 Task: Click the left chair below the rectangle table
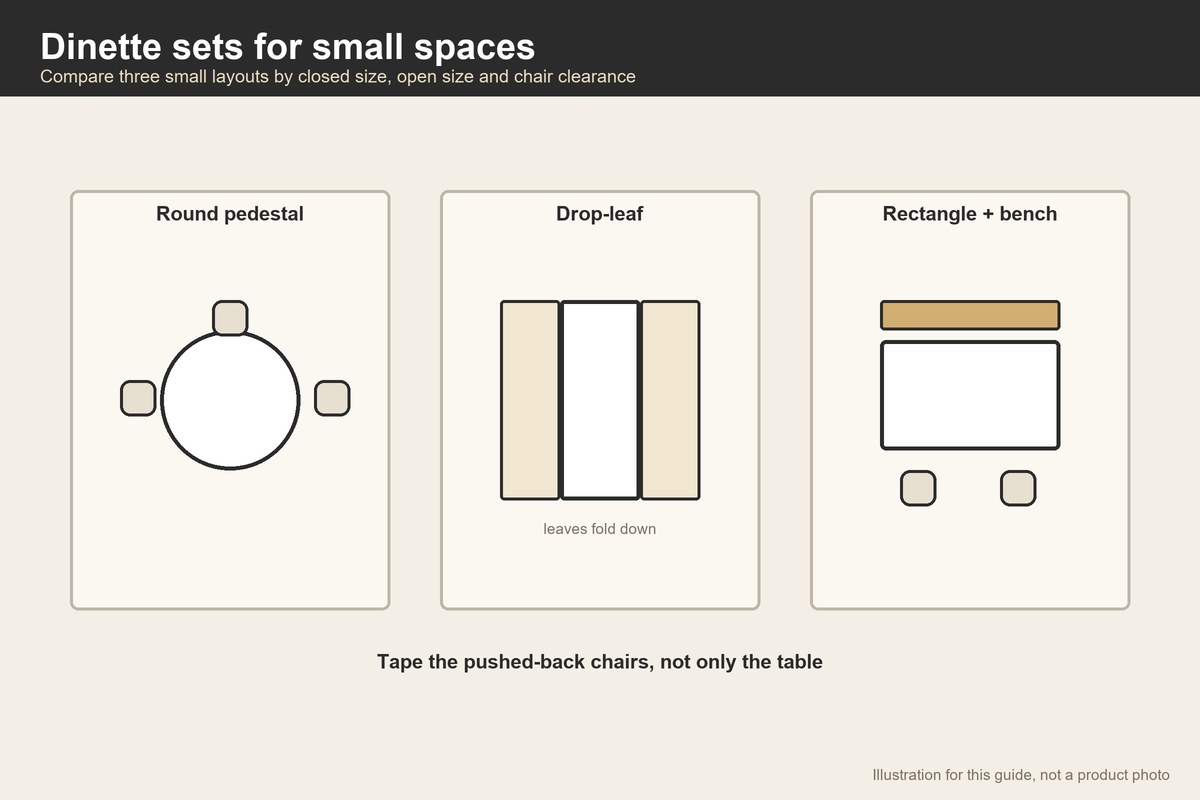pos(918,488)
